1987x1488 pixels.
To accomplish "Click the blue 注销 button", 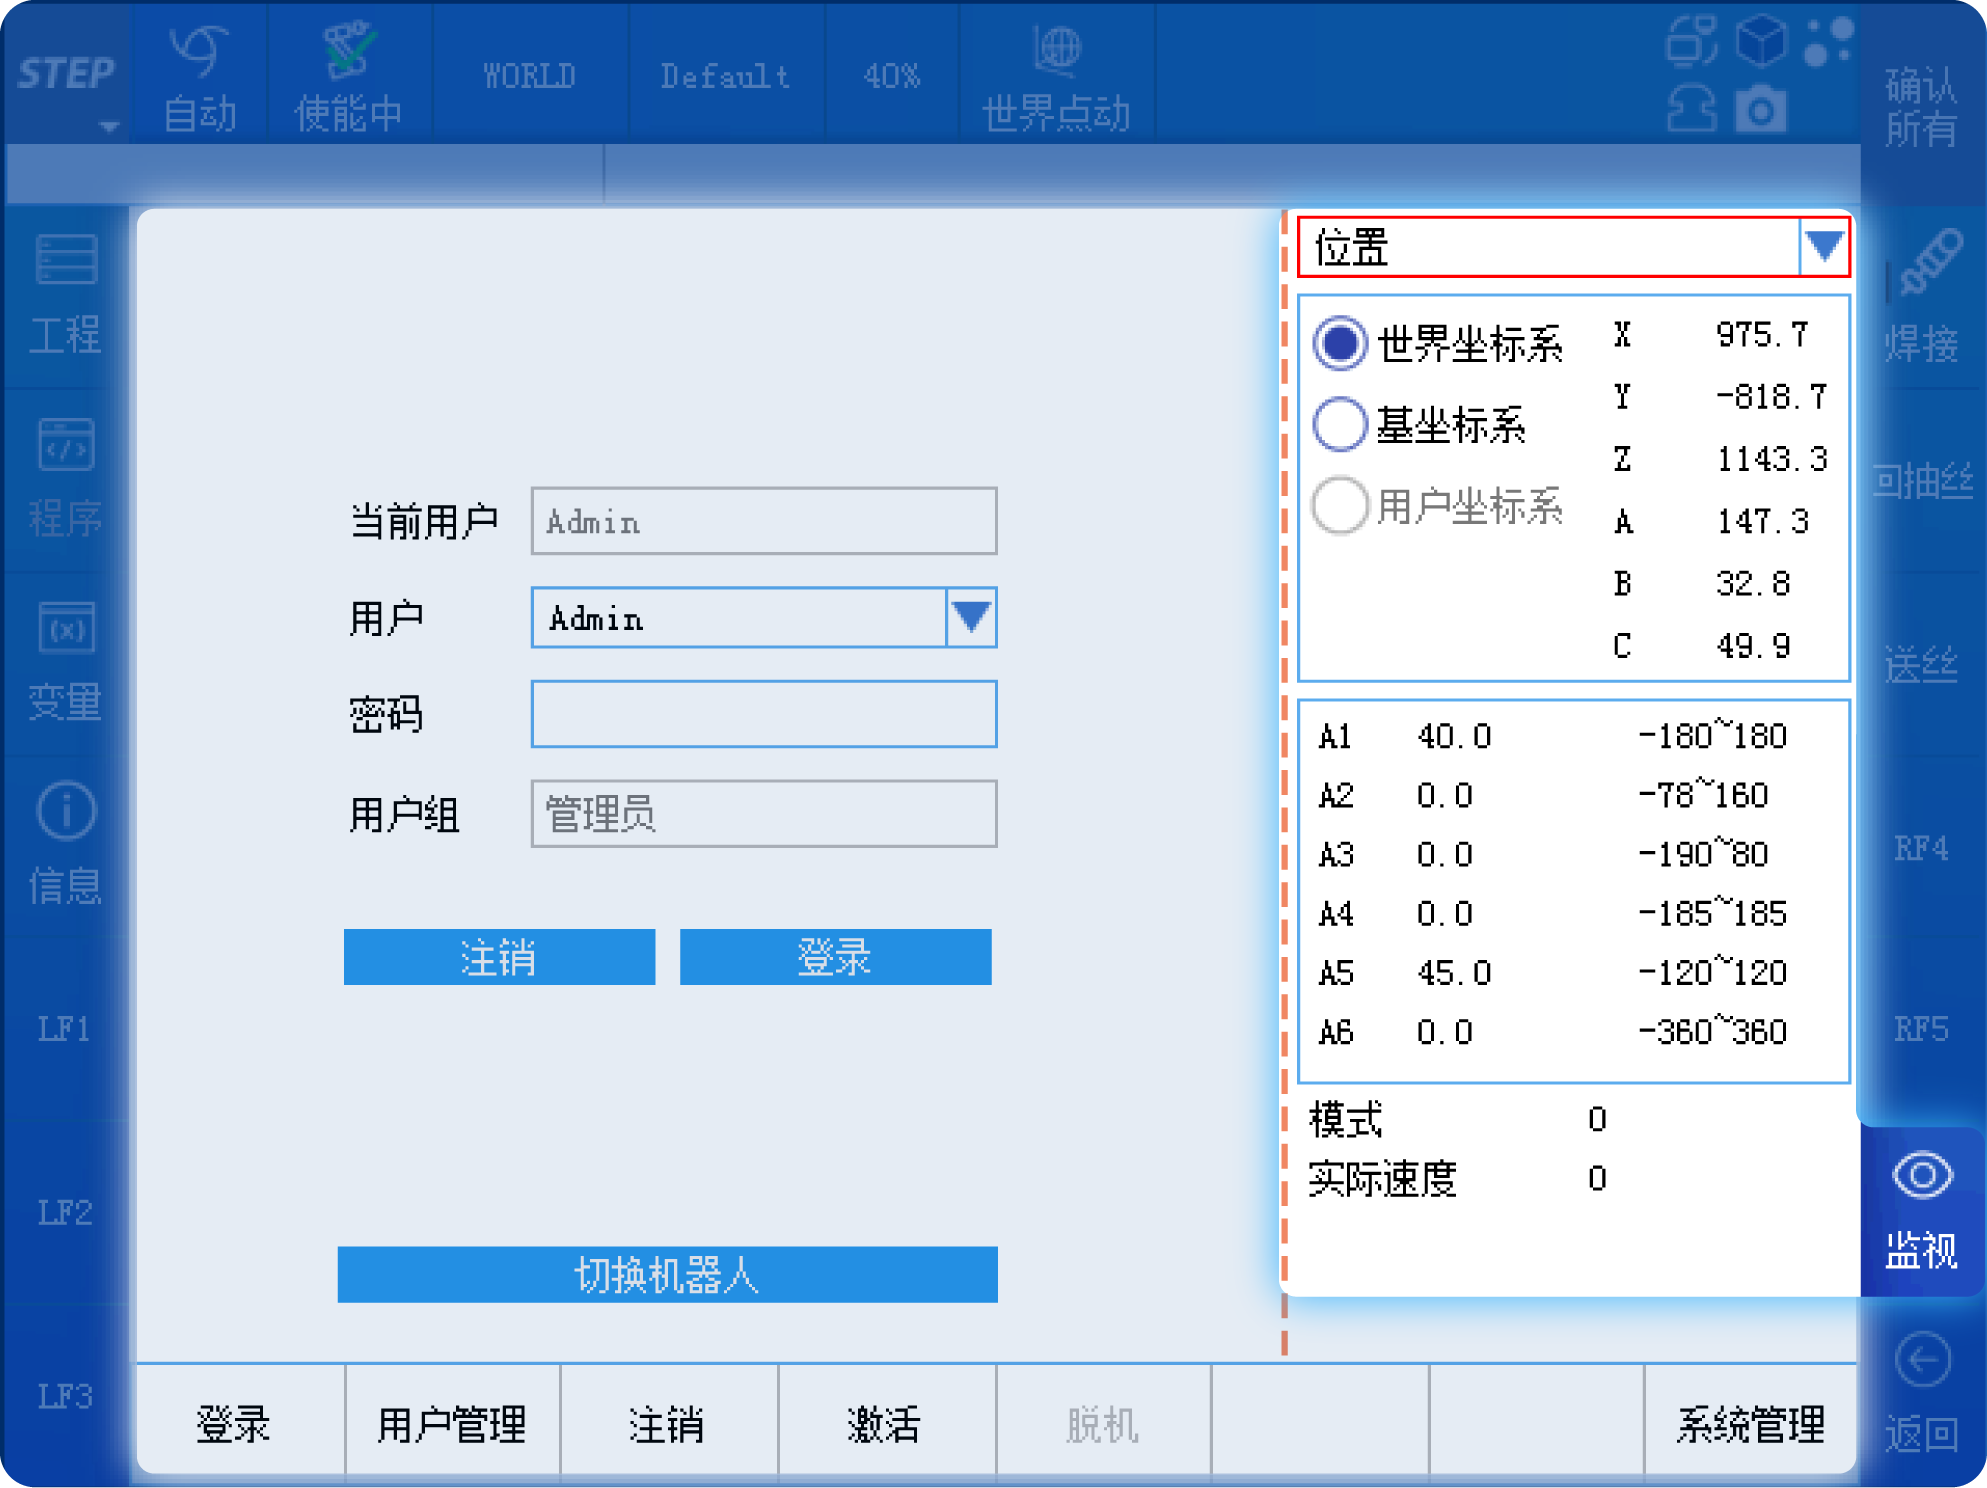I will pyautogui.click(x=499, y=957).
